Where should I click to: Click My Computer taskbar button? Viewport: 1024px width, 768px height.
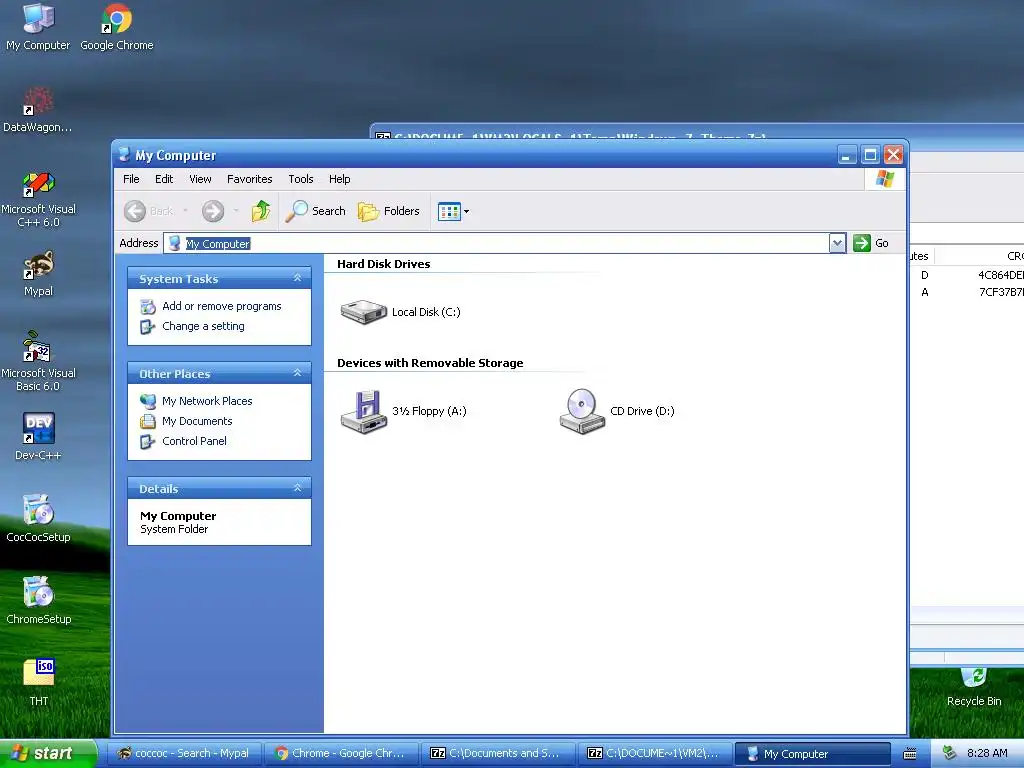click(x=812, y=753)
